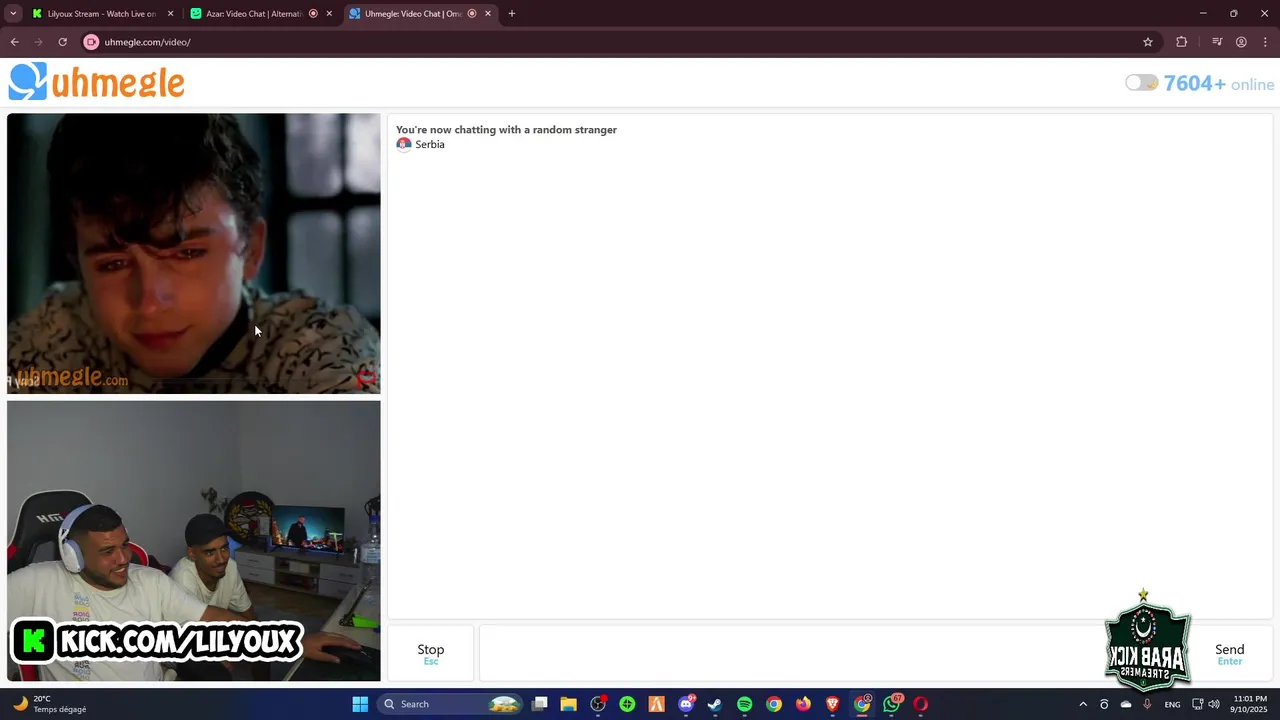Open Firefox from the taskbar
Image resolution: width=1280 pixels, height=720 pixels.
click(x=803, y=704)
